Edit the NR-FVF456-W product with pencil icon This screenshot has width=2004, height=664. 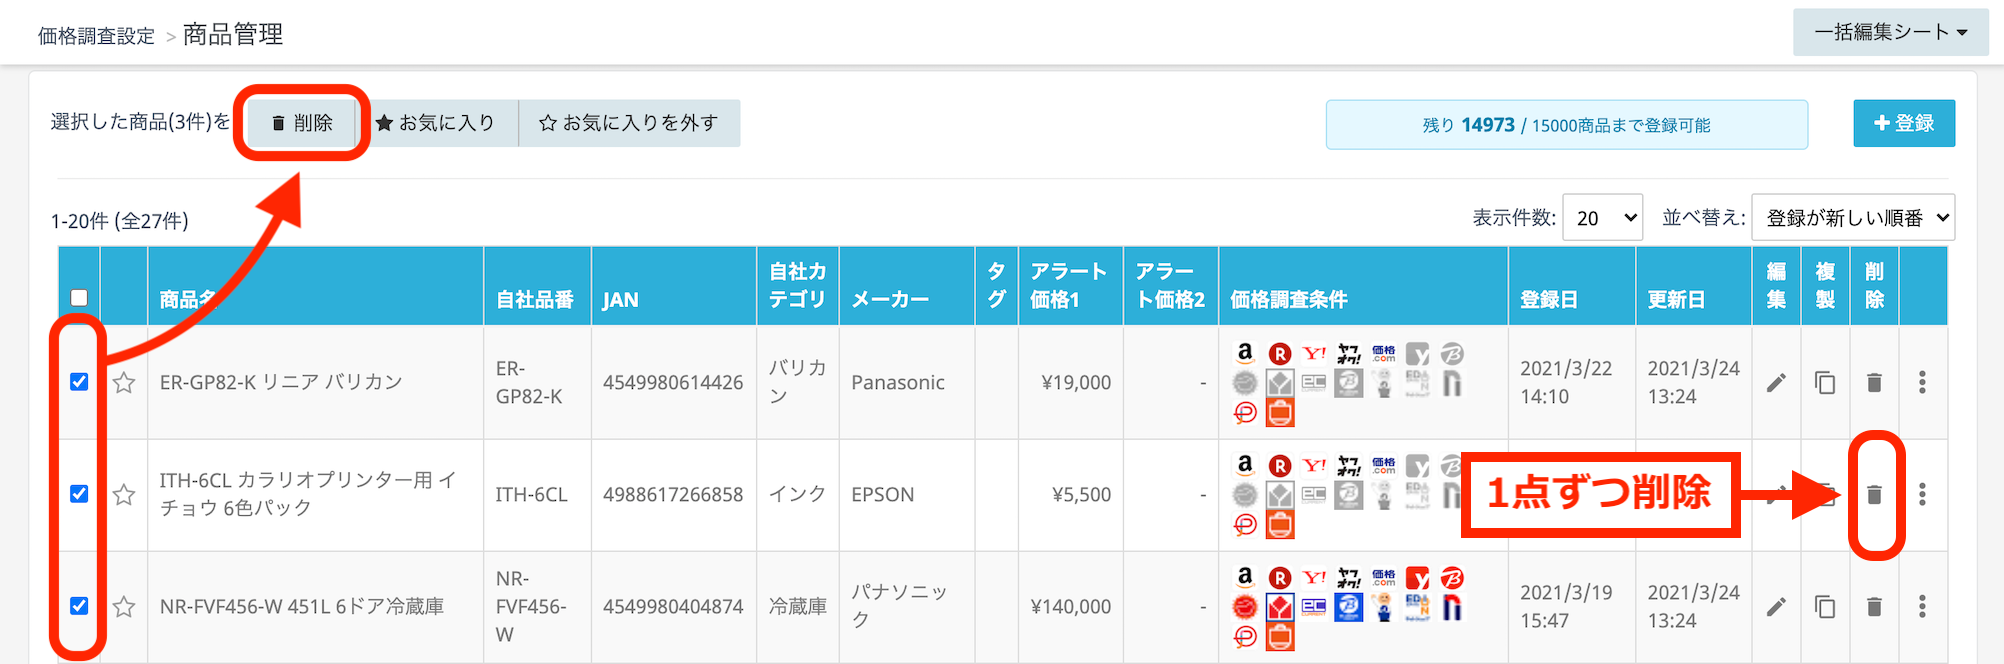1776,606
